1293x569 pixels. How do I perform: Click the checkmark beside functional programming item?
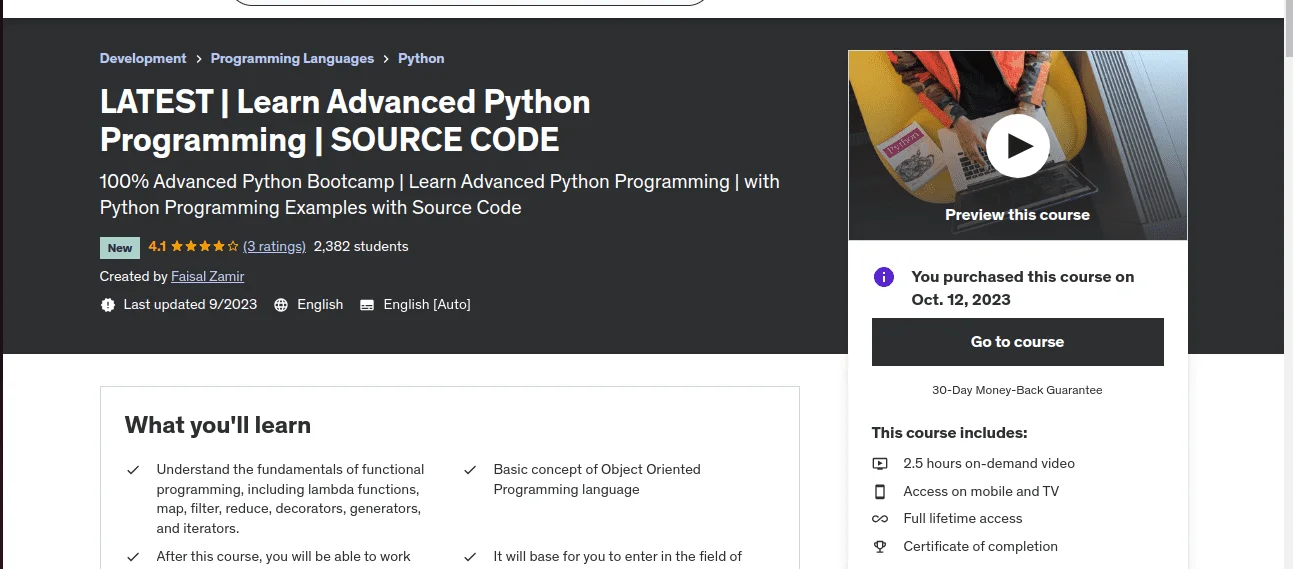click(132, 470)
